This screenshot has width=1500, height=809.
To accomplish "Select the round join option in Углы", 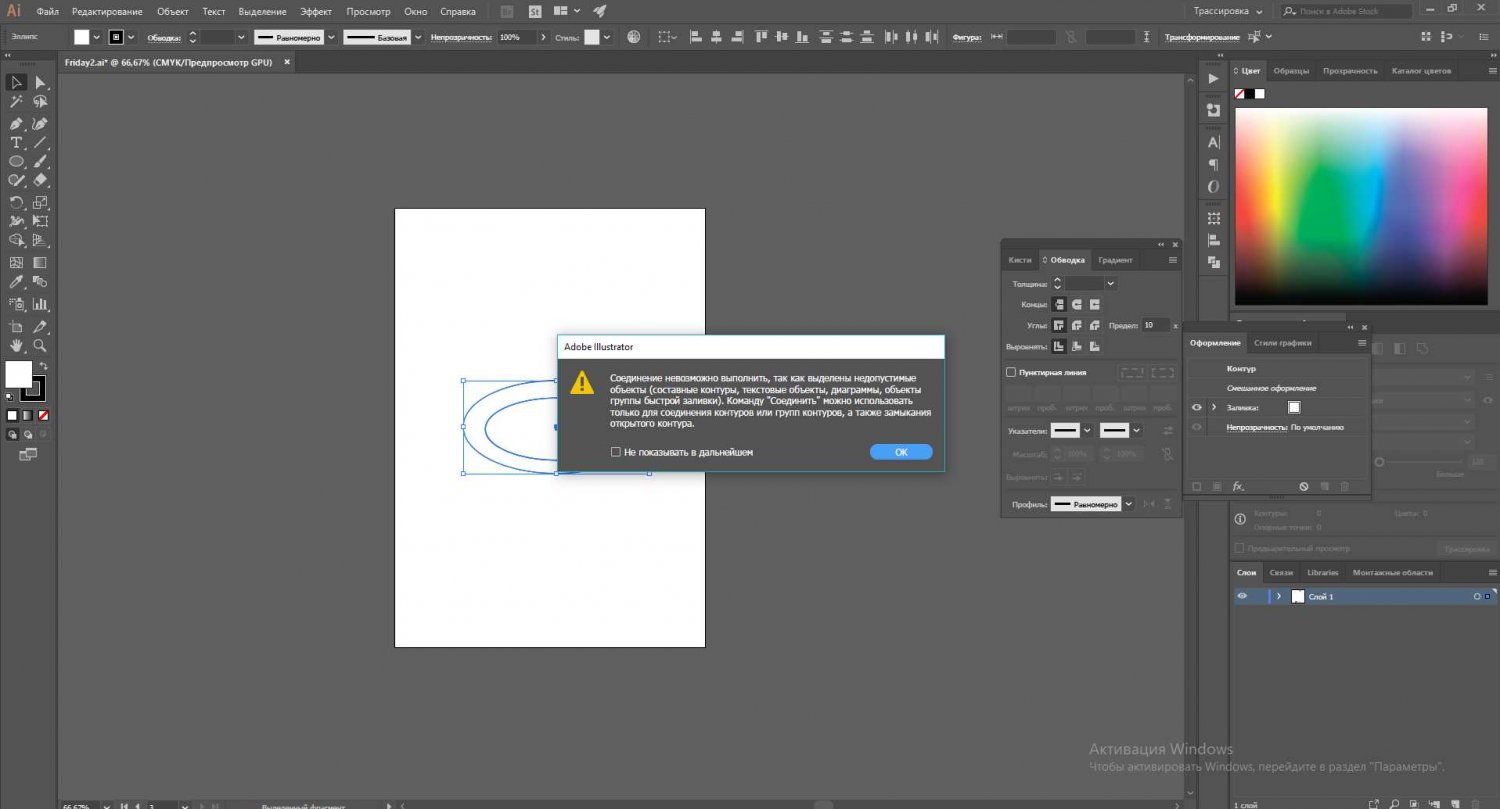I will point(1077,325).
